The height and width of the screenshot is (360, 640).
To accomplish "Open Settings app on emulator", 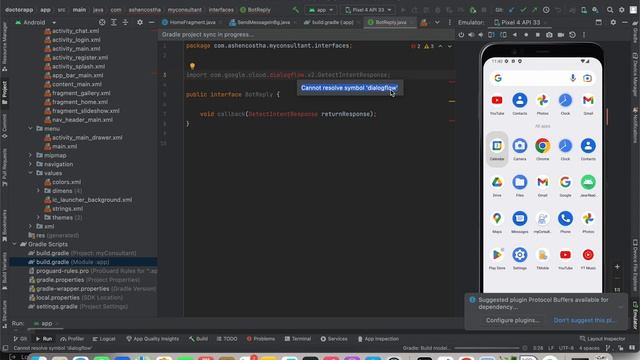I will coord(520,258).
